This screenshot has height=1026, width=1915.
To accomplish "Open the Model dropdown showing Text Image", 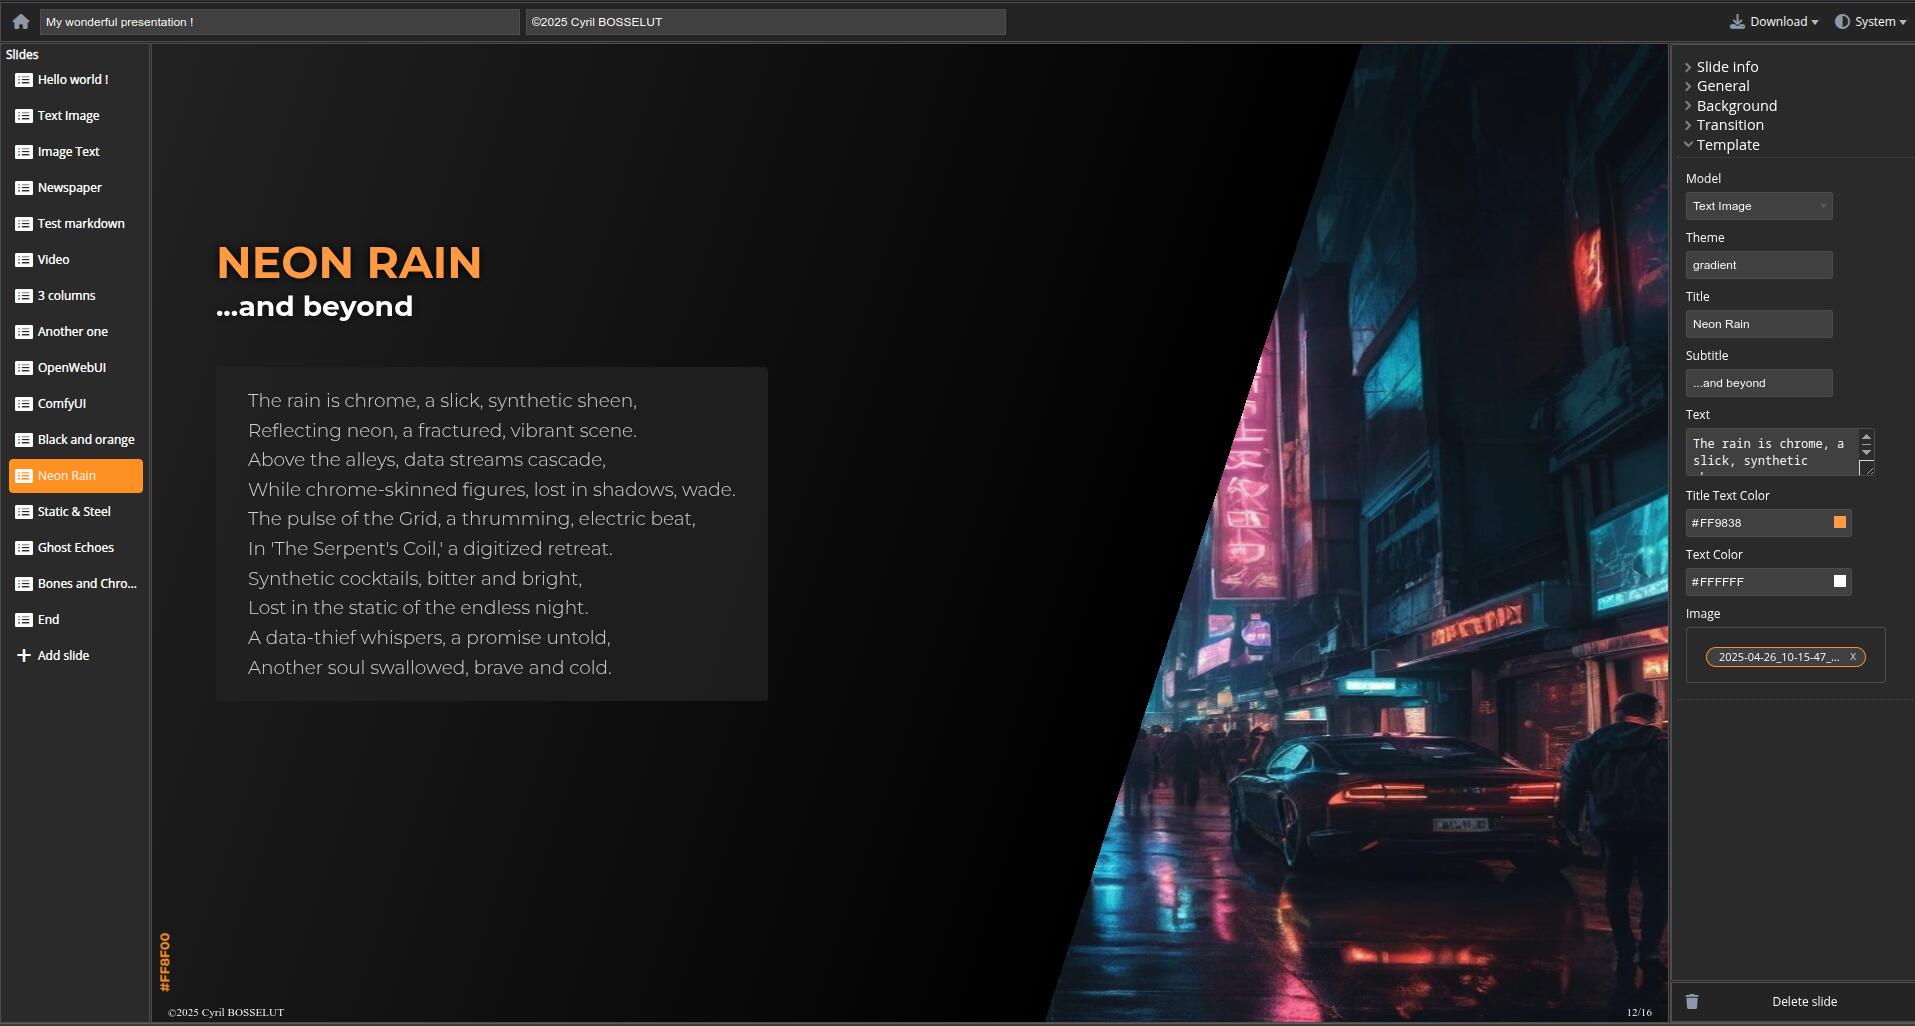I will coord(1758,206).
